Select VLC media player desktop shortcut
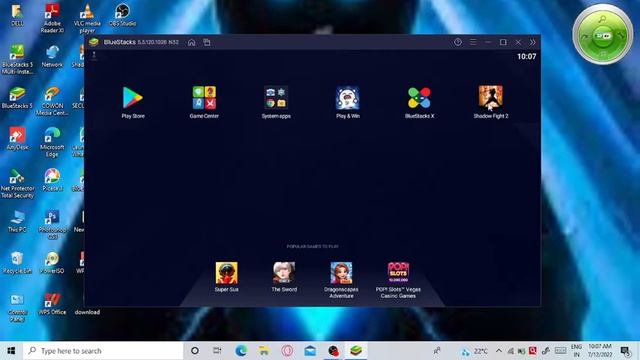 coord(87,18)
